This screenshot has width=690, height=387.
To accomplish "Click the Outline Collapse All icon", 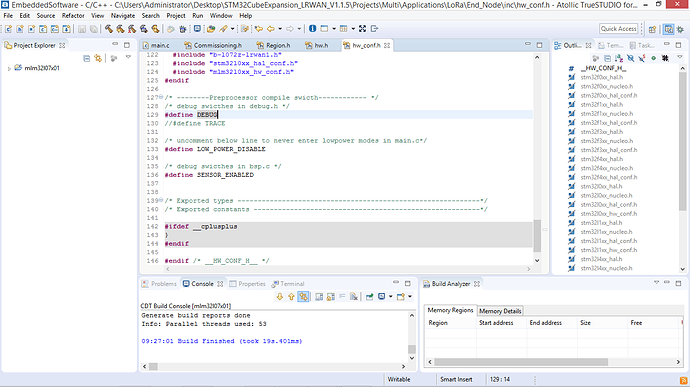I will coord(607,58).
